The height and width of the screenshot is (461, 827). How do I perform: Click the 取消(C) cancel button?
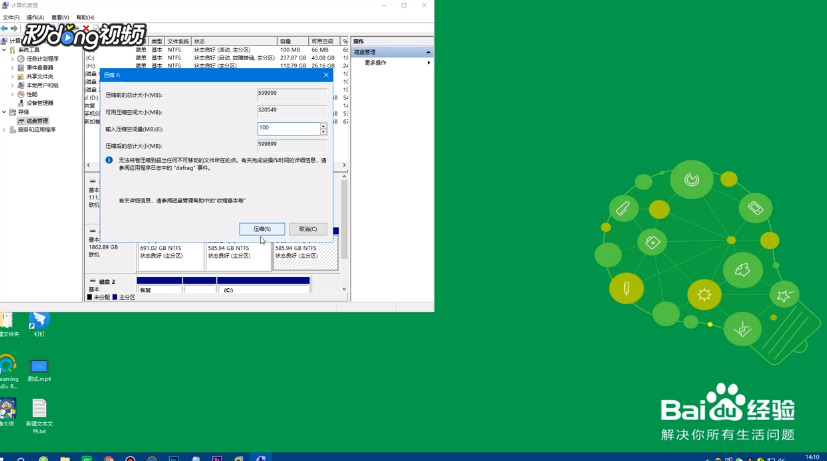[x=307, y=229]
